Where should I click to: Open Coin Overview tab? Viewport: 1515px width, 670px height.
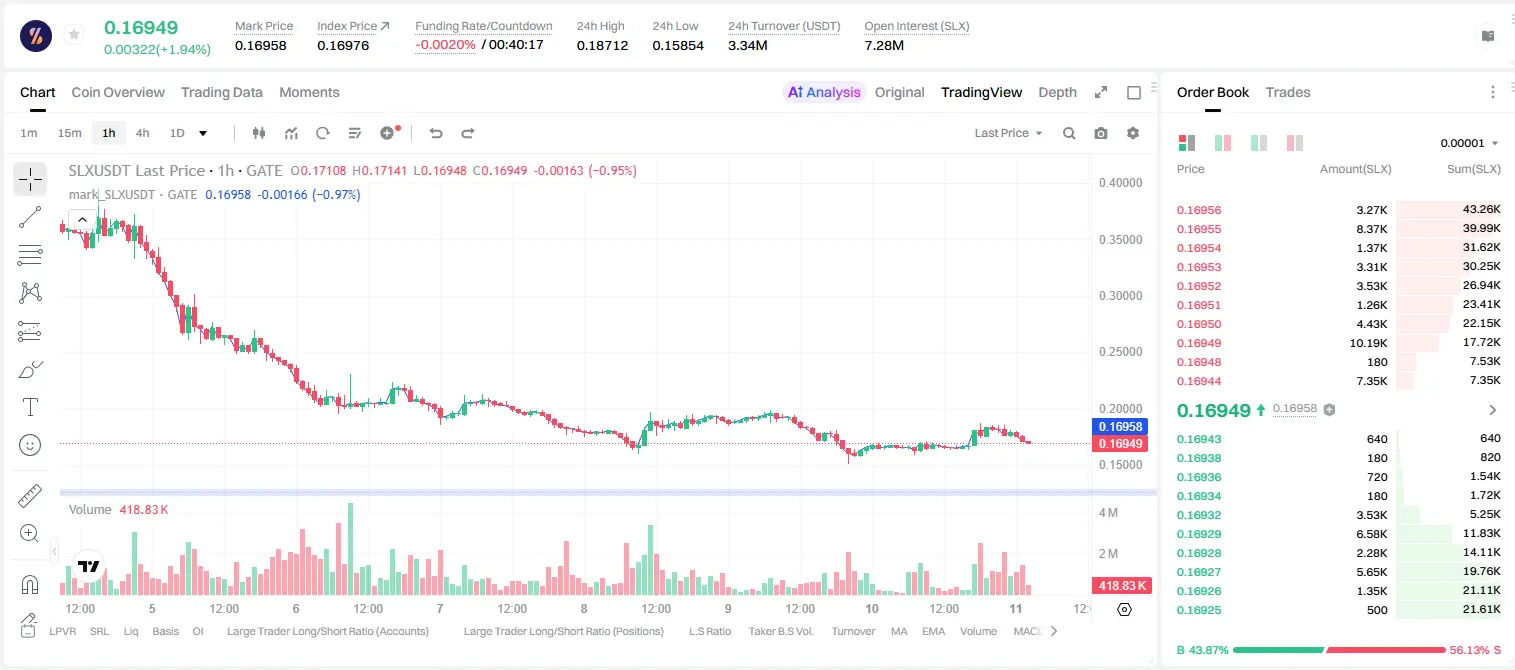[118, 92]
